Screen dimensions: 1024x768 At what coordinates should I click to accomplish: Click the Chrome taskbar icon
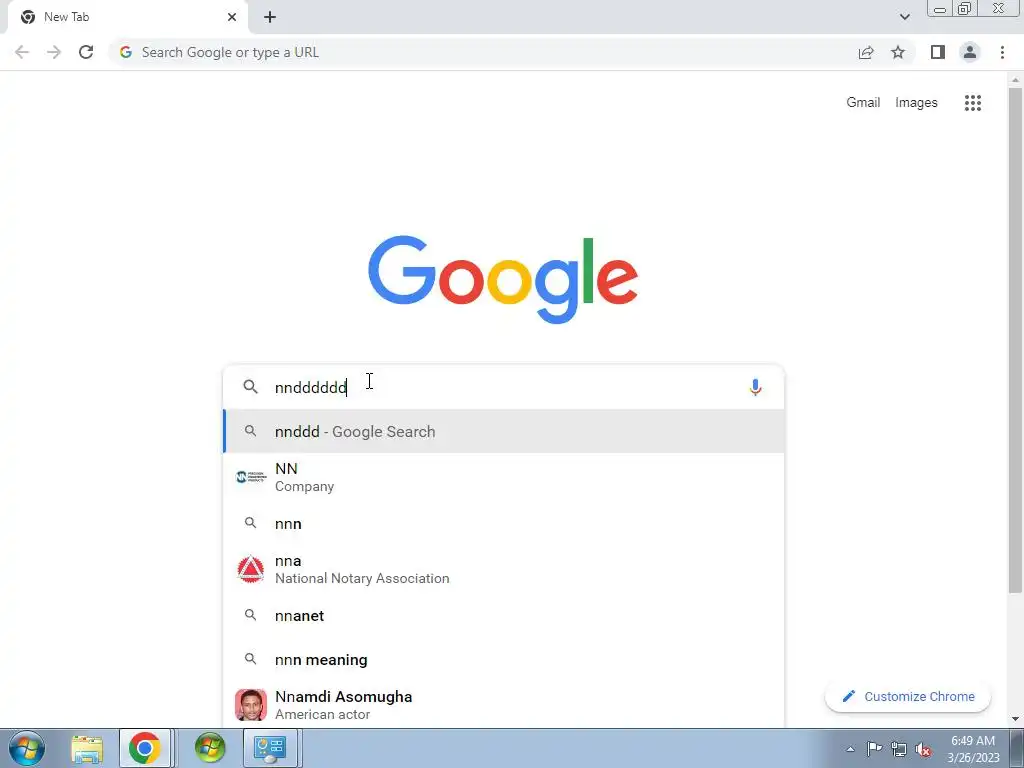[x=145, y=748]
